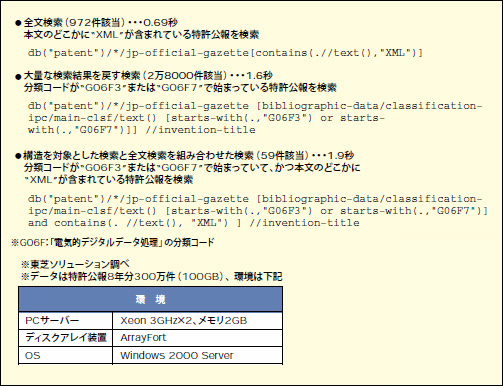Click the 'PCサーバー' table cell
Screen dimensions: 503x386
coord(66,321)
